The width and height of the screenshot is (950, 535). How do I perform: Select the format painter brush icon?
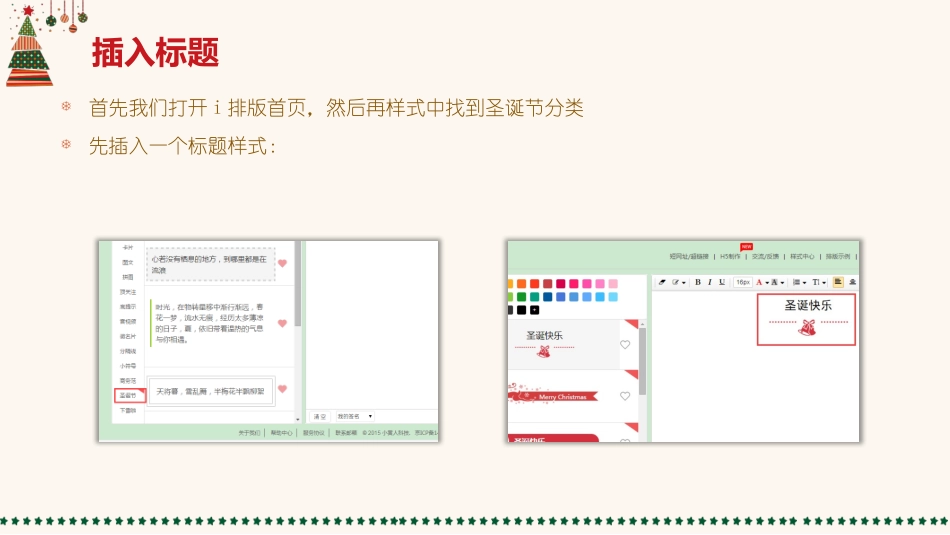tap(676, 282)
